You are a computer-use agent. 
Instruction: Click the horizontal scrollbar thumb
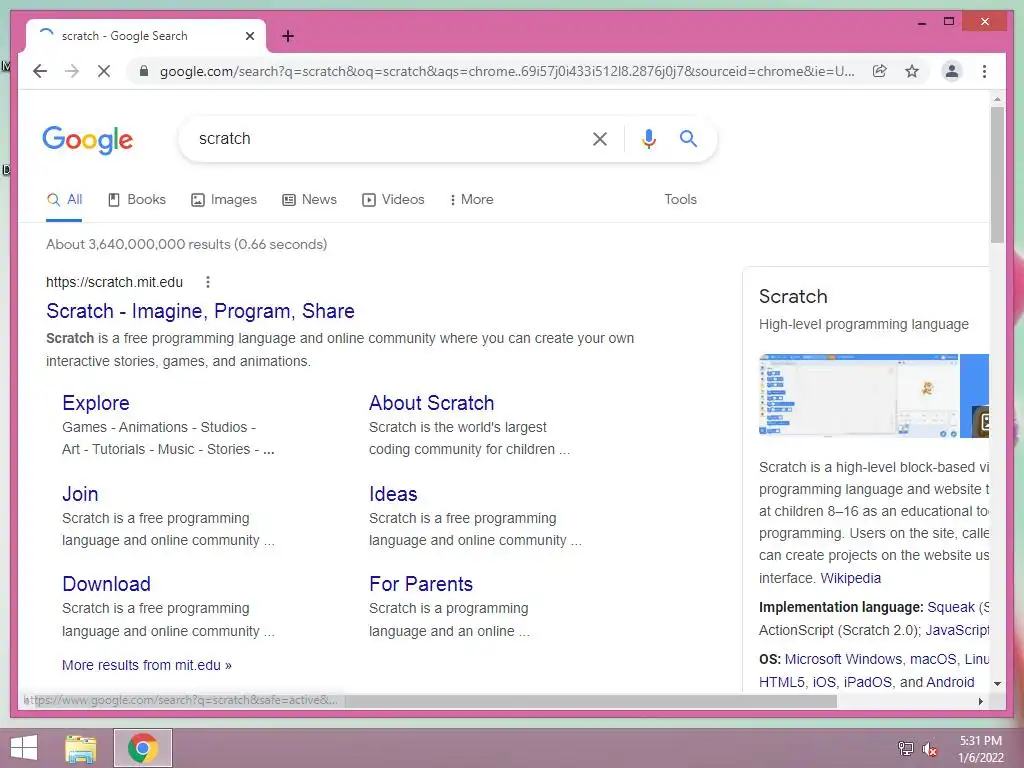[x=591, y=701]
